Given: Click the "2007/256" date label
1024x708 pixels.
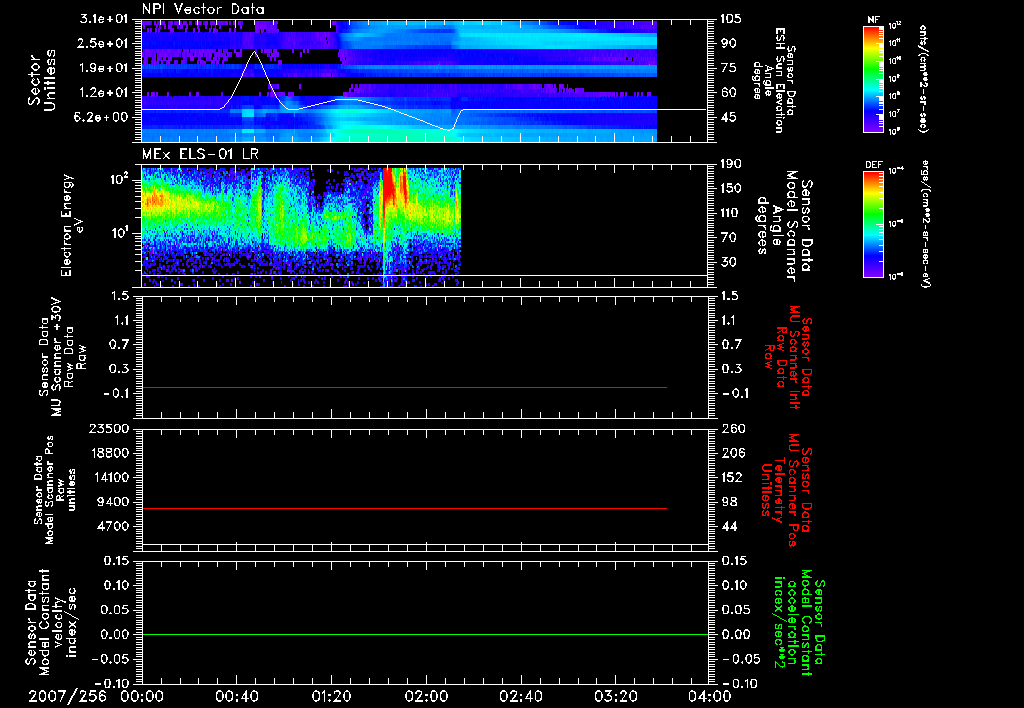Looking at the screenshot, I should click(x=67, y=697).
